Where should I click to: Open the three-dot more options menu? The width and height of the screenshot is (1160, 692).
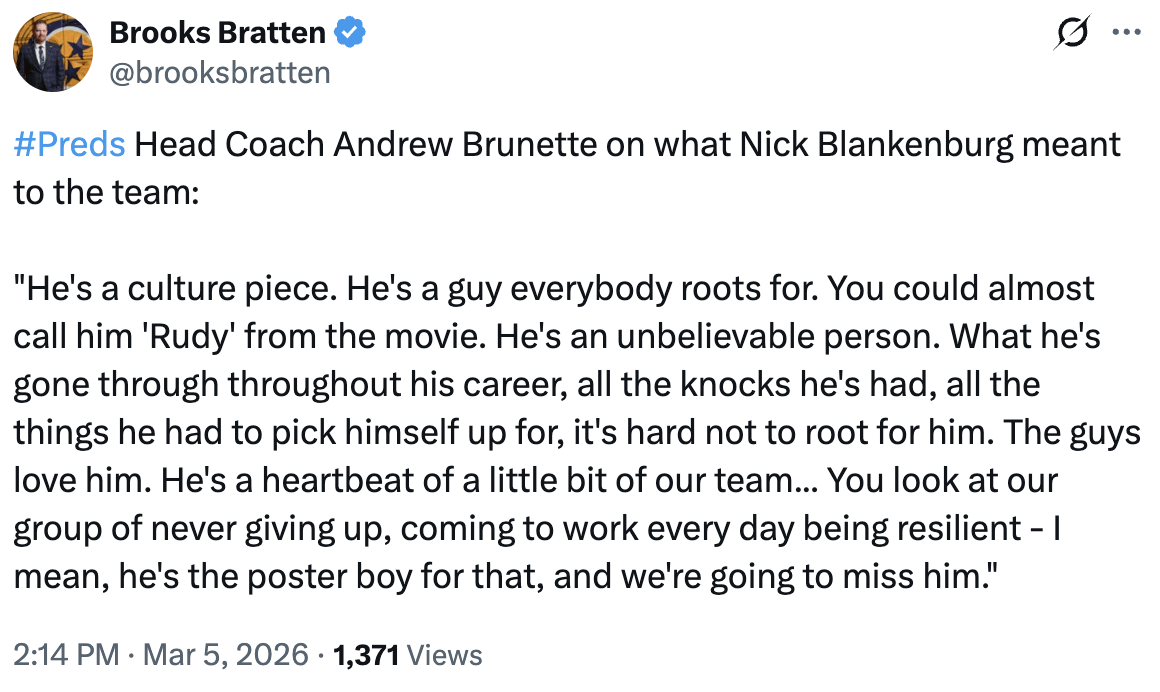click(x=1126, y=32)
